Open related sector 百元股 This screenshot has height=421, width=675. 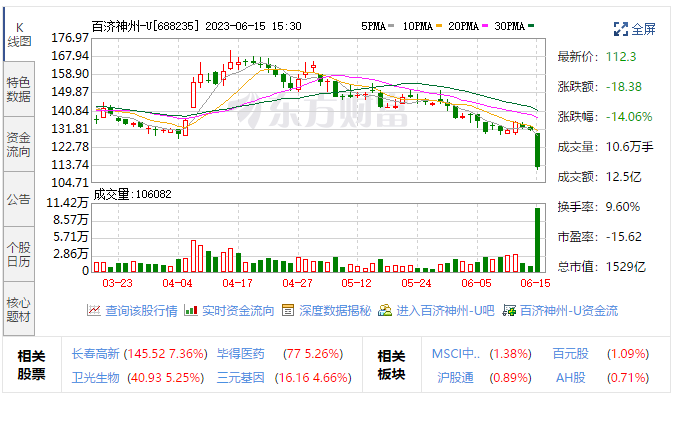(x=570, y=354)
